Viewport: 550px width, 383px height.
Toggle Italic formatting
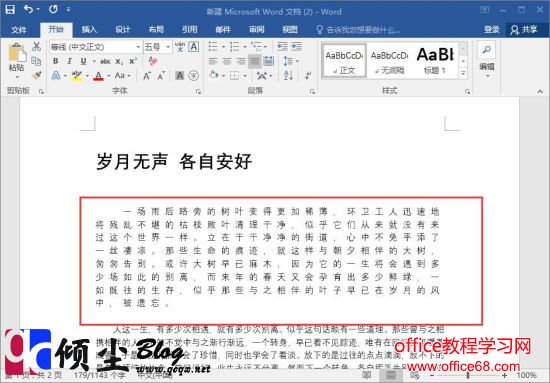69,61
